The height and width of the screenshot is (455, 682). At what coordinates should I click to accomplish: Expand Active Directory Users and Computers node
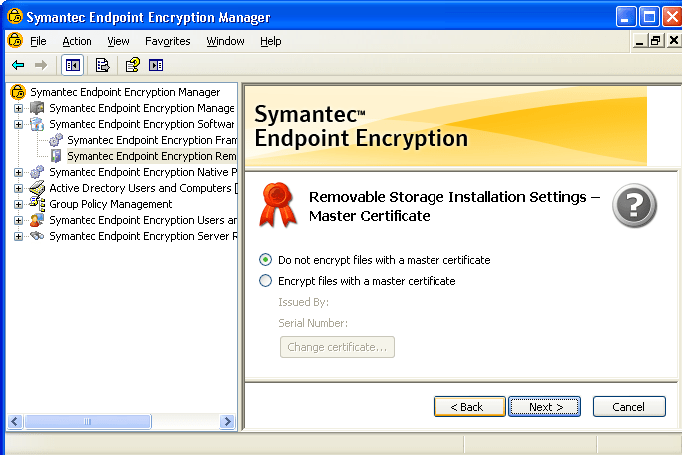click(x=18, y=188)
